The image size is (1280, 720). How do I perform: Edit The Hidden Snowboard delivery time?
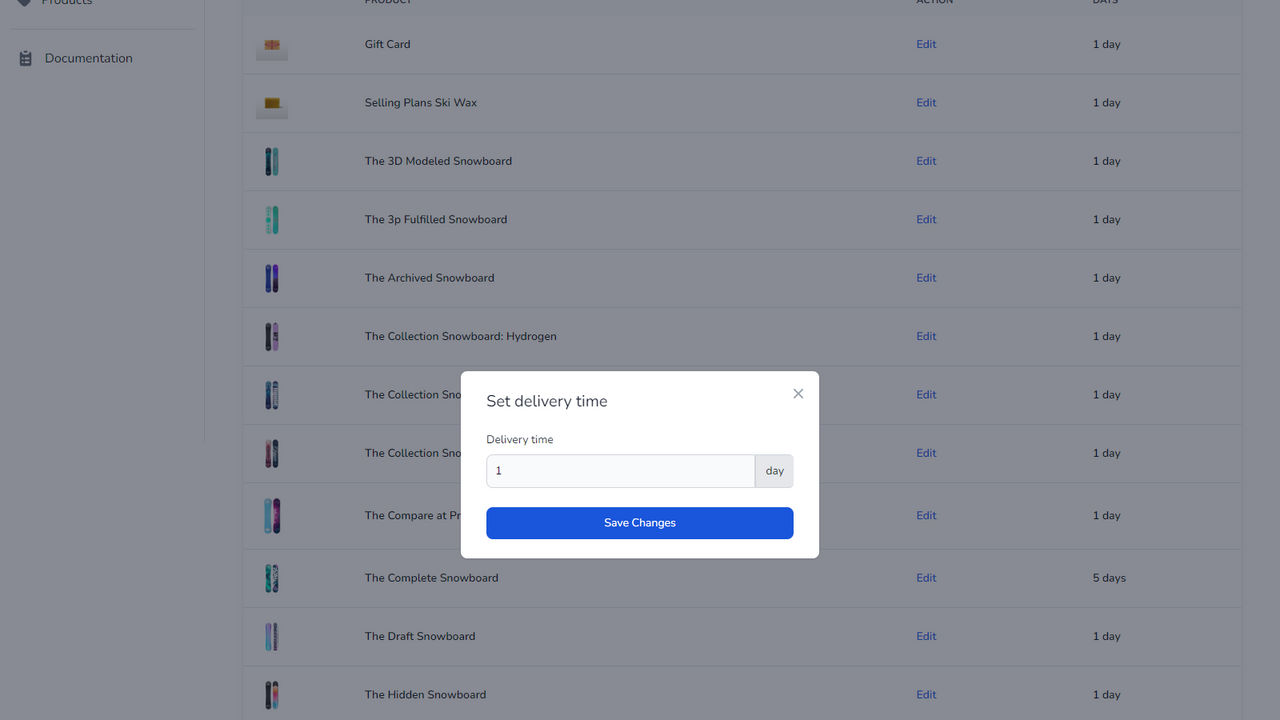tap(926, 695)
